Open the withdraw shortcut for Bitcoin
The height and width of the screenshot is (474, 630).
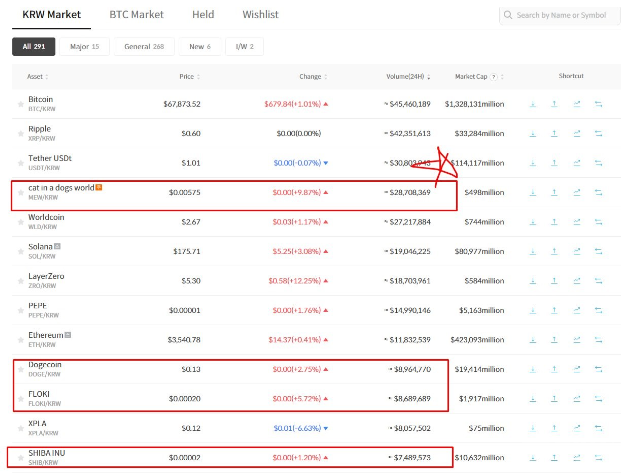(x=554, y=104)
